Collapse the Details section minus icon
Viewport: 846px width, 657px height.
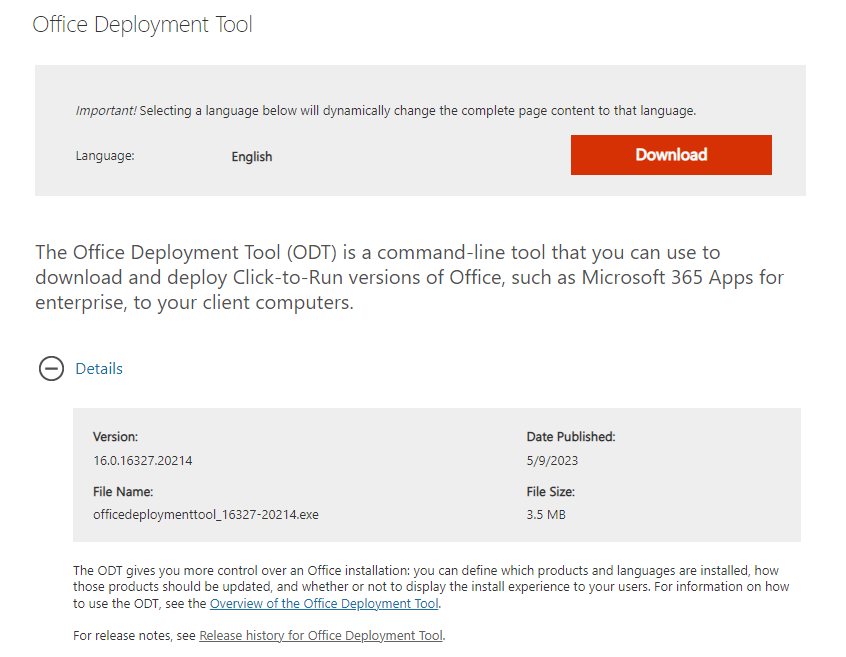pos(51,368)
